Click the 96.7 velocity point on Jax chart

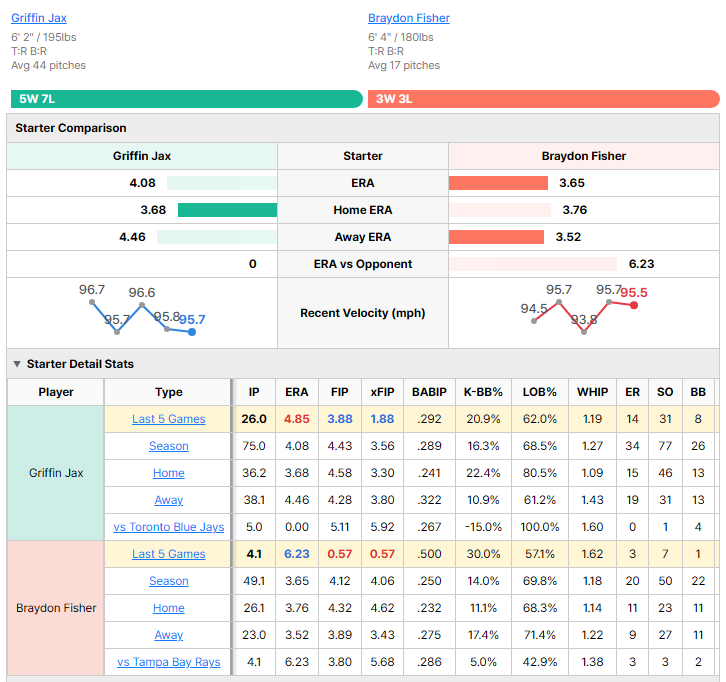coord(92,302)
